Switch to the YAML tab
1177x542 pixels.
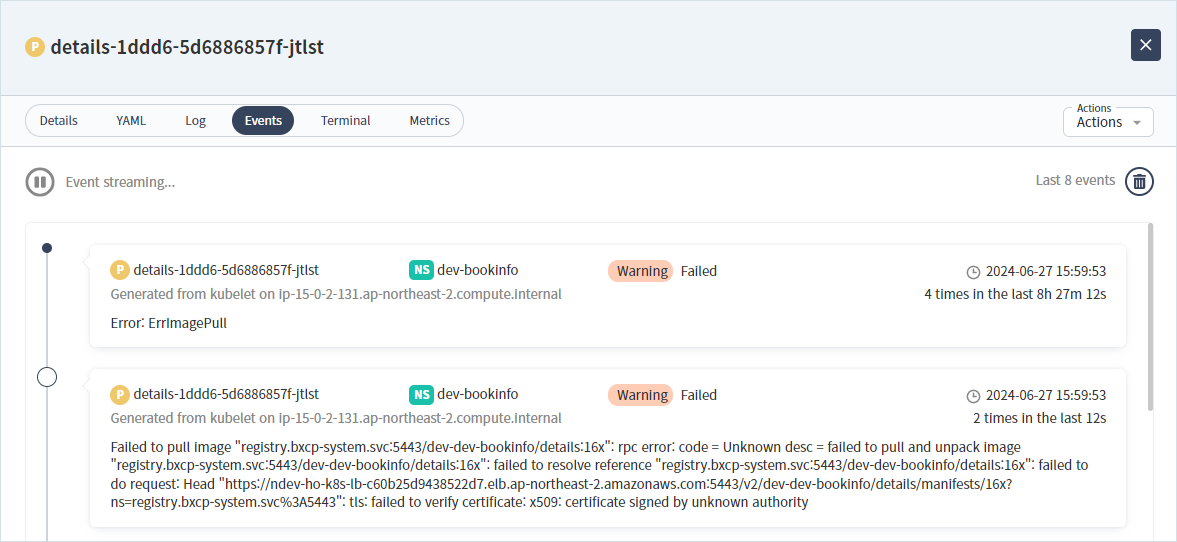[x=131, y=120]
